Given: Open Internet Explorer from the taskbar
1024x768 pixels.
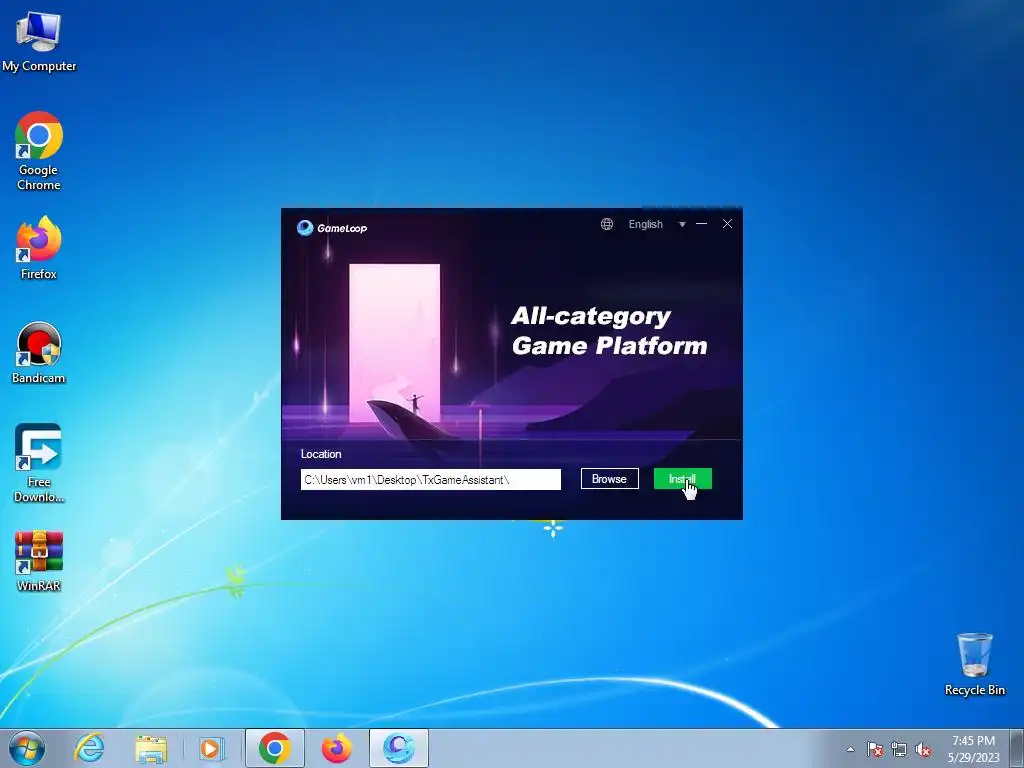Looking at the screenshot, I should pyautogui.click(x=89, y=748).
